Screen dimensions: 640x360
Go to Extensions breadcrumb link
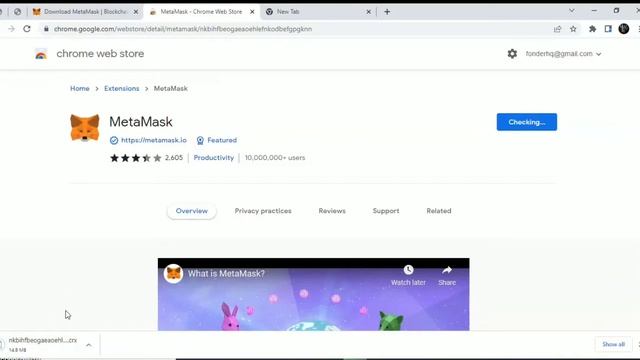122,89
